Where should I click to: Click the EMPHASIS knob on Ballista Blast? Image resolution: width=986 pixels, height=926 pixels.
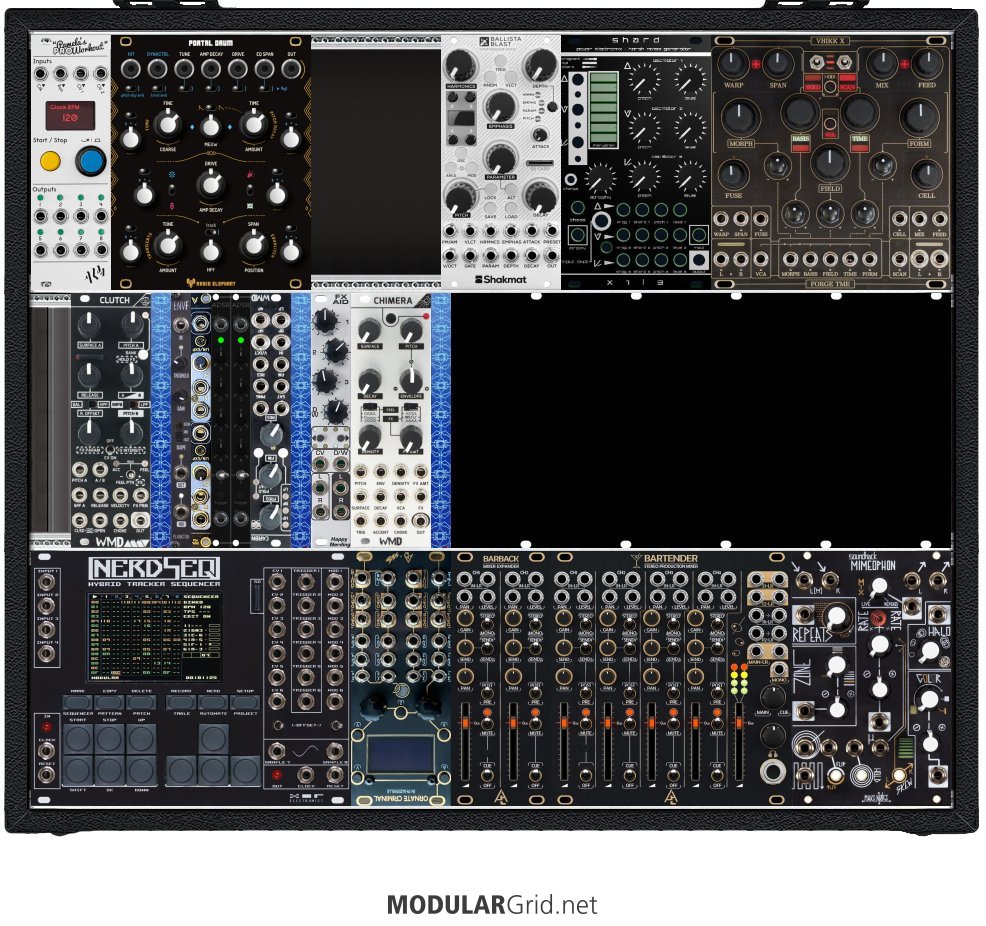[501, 107]
